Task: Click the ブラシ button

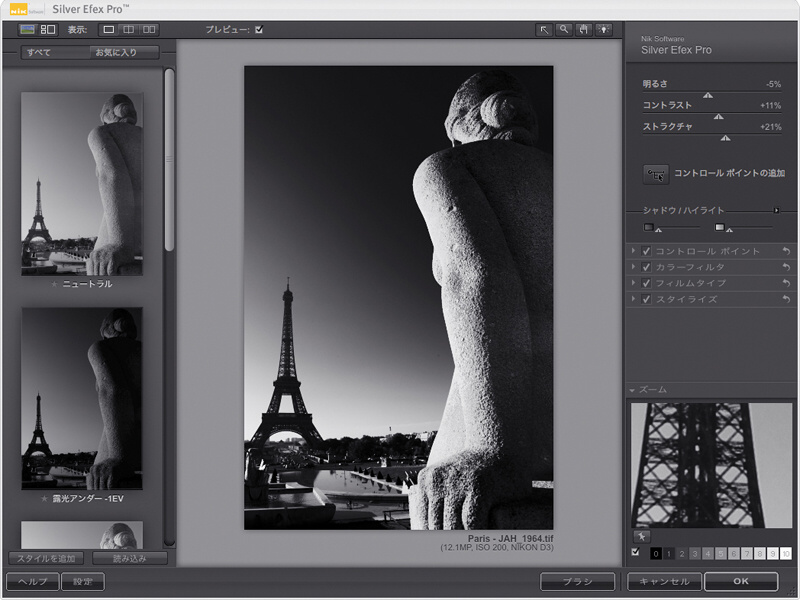Action: 578,581
